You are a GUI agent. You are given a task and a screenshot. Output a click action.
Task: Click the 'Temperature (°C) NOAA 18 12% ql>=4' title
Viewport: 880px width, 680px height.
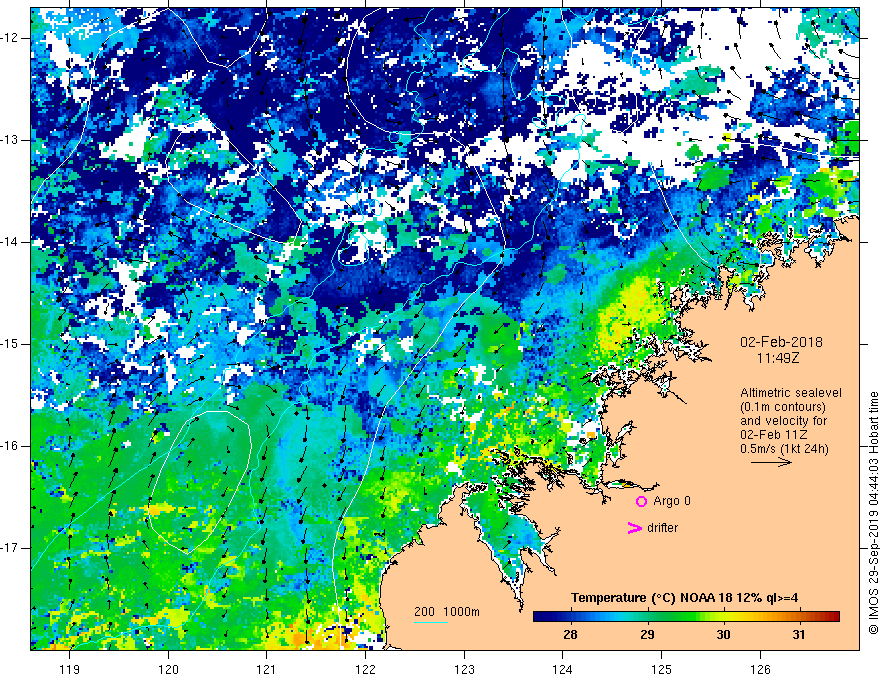[x=685, y=598]
